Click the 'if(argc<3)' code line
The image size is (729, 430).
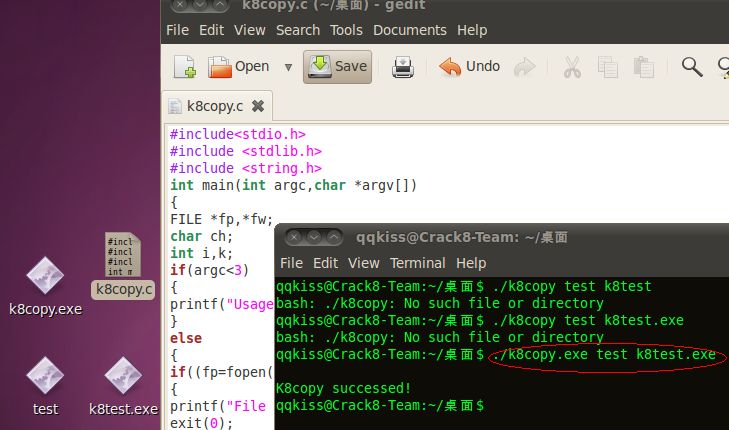coord(209,270)
